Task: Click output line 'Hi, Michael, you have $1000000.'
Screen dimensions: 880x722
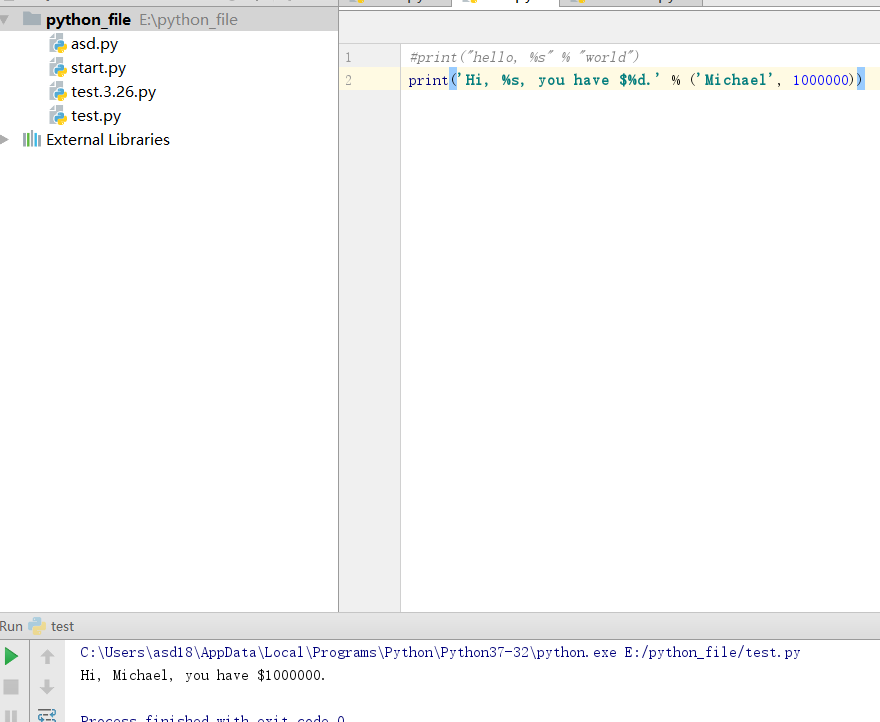Action: (x=203, y=675)
